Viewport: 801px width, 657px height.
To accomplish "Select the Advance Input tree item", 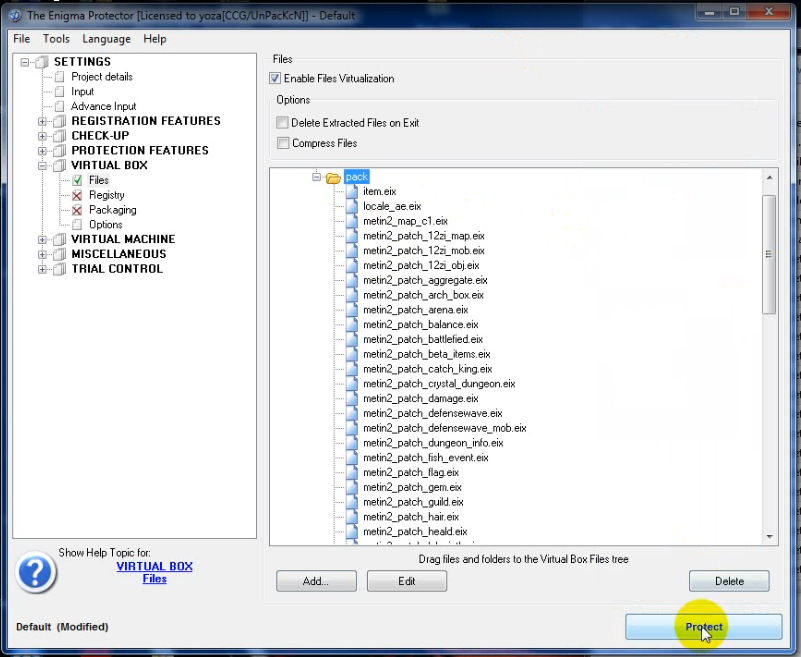I will tap(104, 106).
